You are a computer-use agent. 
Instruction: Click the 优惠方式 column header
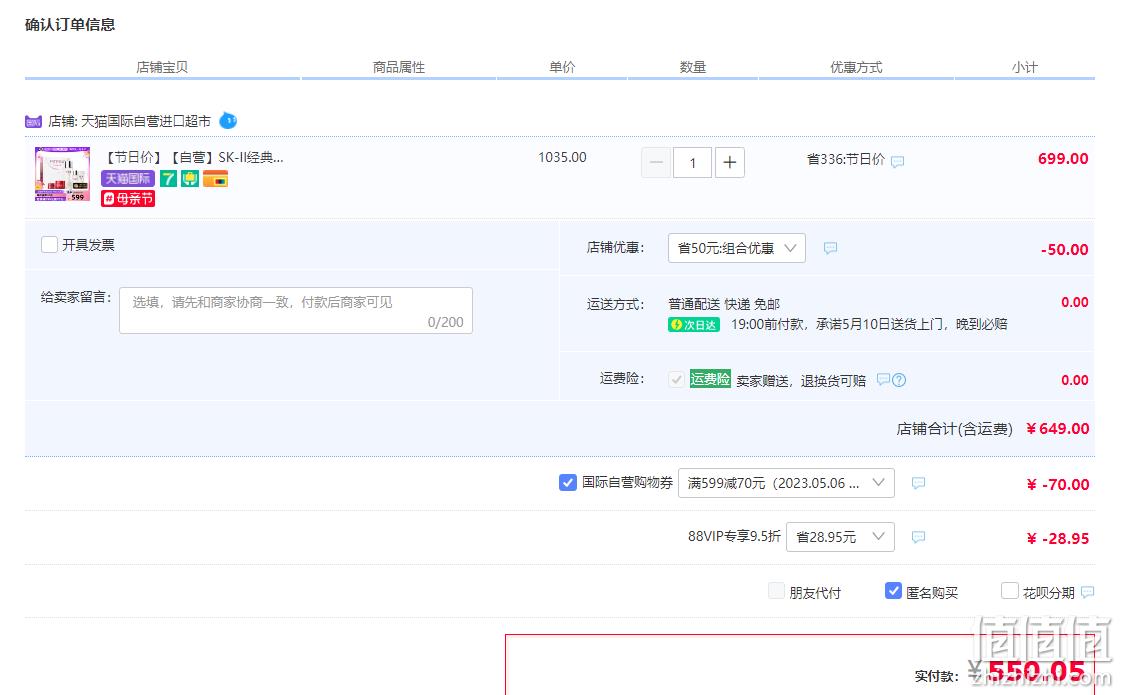[x=856, y=67]
